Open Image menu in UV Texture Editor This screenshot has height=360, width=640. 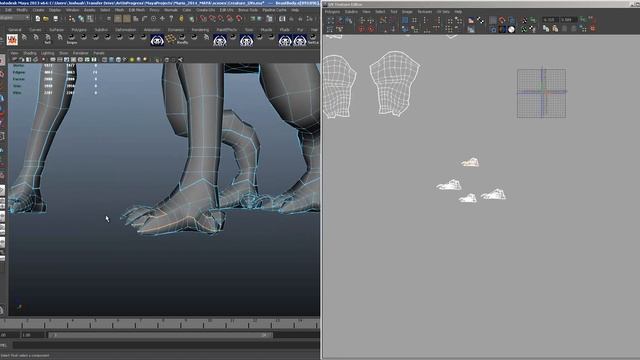click(x=407, y=12)
